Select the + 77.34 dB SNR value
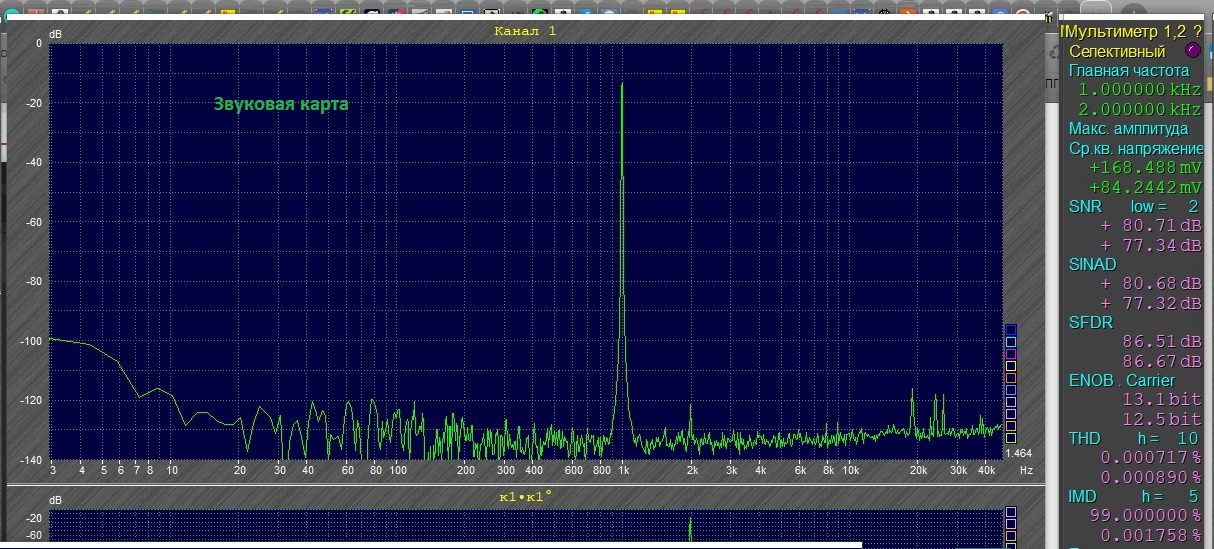Screen dimensions: 1214x549 [1151, 245]
